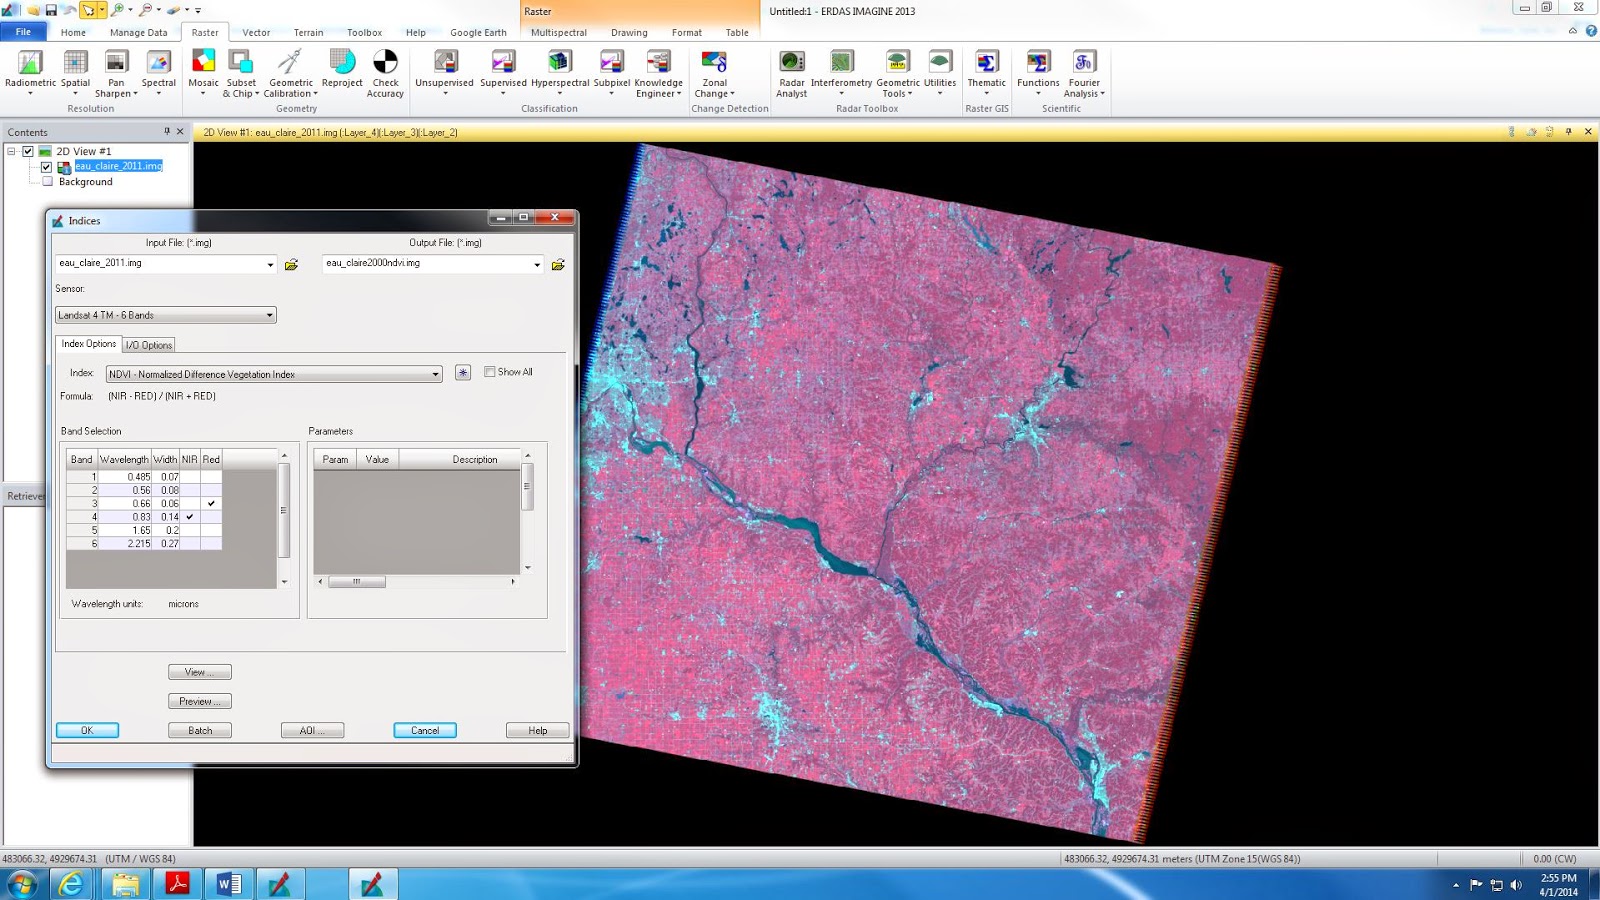Hide the eau_claire_2011.img layer
The height and width of the screenshot is (900, 1600).
click(45, 167)
